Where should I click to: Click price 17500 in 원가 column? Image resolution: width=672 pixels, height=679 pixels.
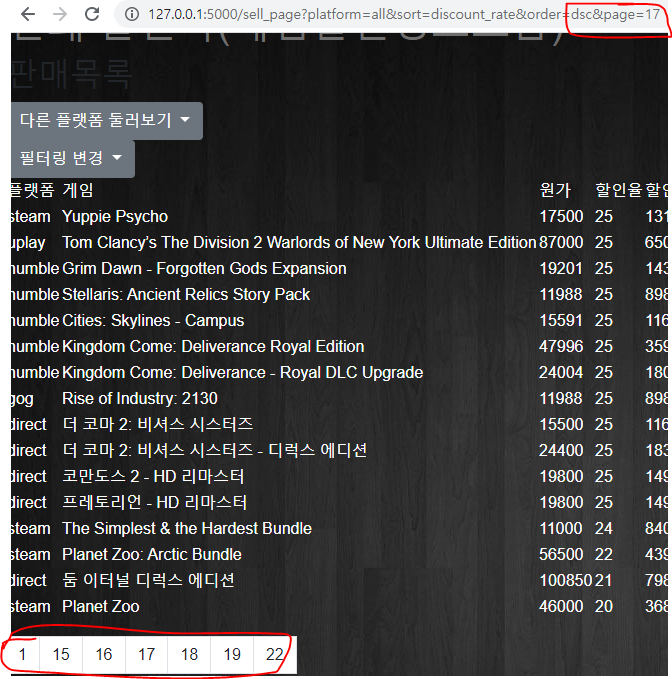pos(561,217)
